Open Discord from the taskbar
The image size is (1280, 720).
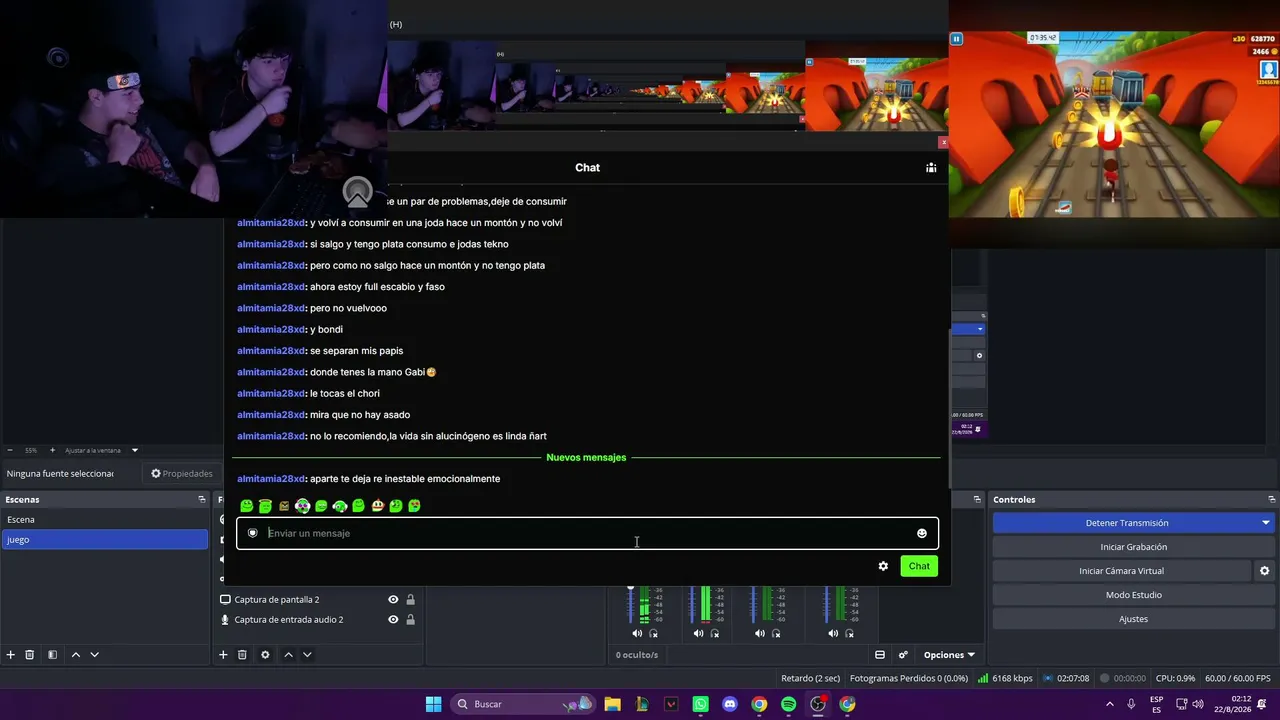(x=730, y=704)
